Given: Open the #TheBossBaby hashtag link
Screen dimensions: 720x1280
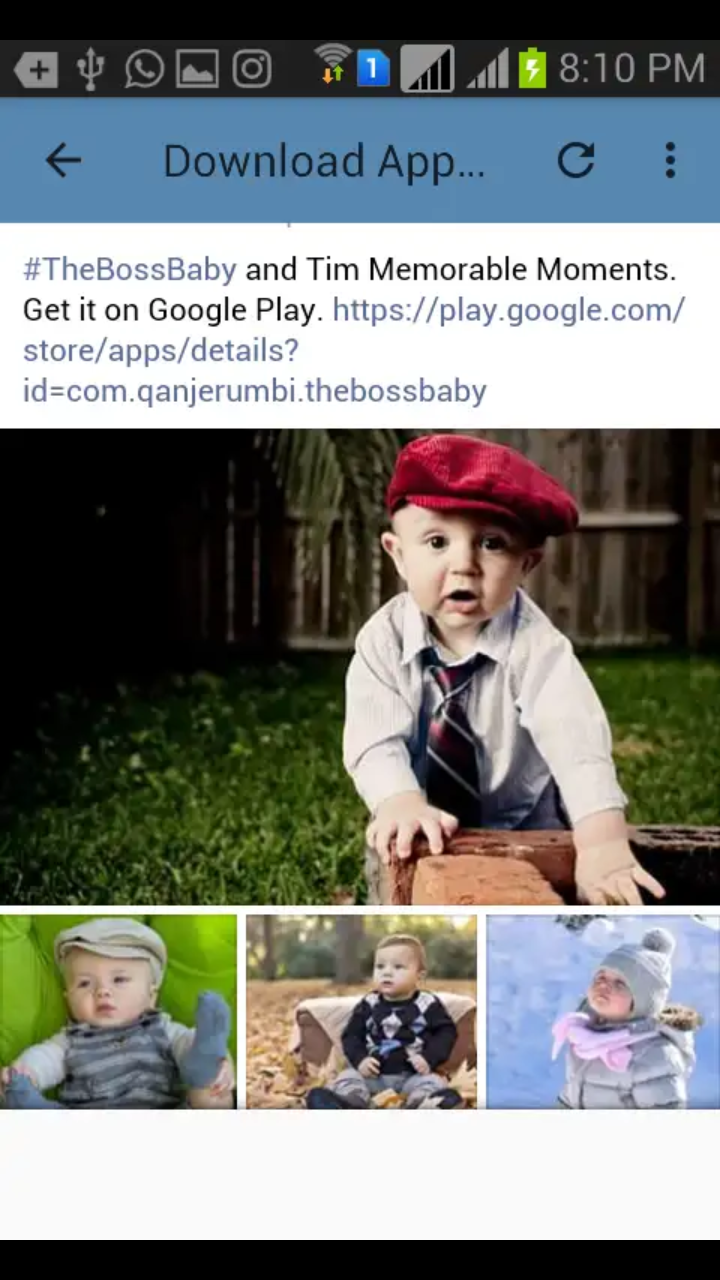Looking at the screenshot, I should pos(130,269).
